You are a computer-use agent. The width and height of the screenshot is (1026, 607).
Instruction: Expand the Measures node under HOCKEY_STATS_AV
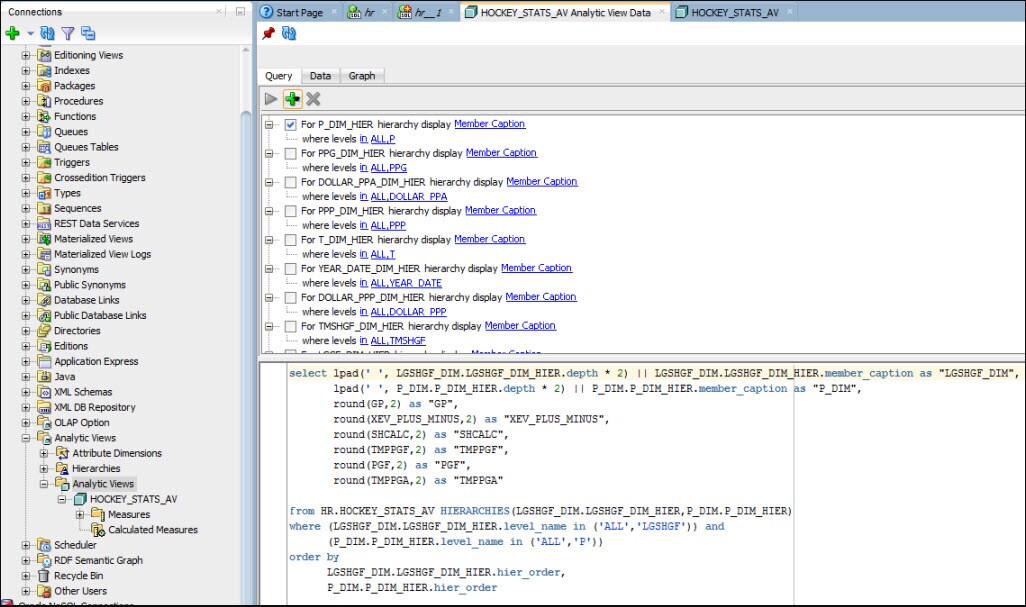[81, 515]
